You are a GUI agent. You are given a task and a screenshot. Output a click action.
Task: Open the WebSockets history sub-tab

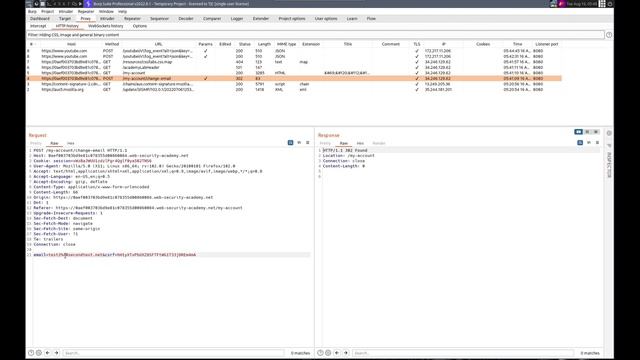pyautogui.click(x=106, y=26)
